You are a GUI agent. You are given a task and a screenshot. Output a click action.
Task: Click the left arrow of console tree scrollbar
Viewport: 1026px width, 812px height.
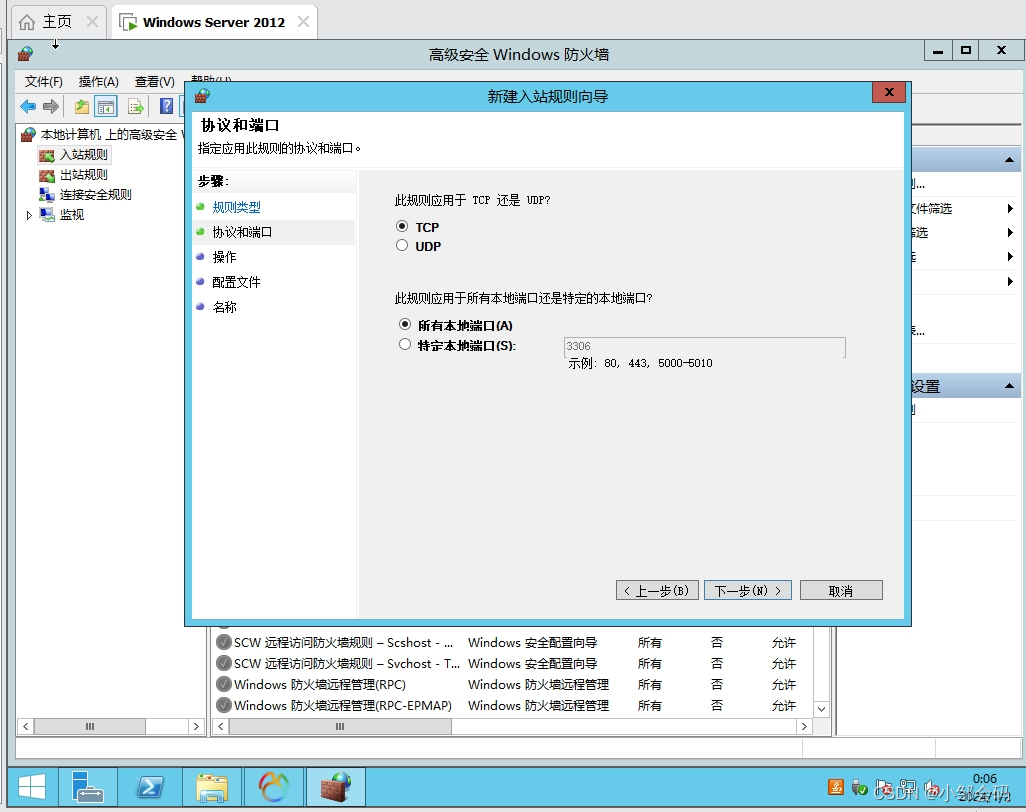[x=26, y=726]
